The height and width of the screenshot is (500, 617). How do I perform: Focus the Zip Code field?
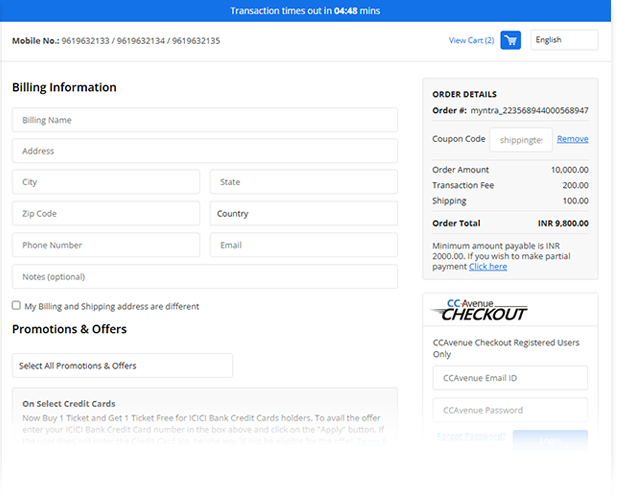click(x=105, y=214)
